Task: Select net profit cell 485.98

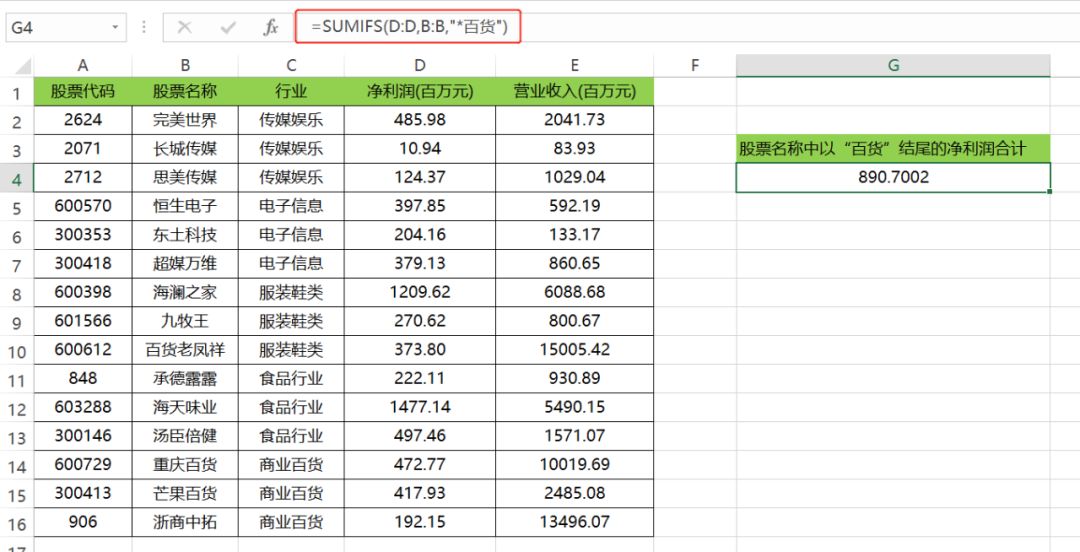Action: point(420,120)
